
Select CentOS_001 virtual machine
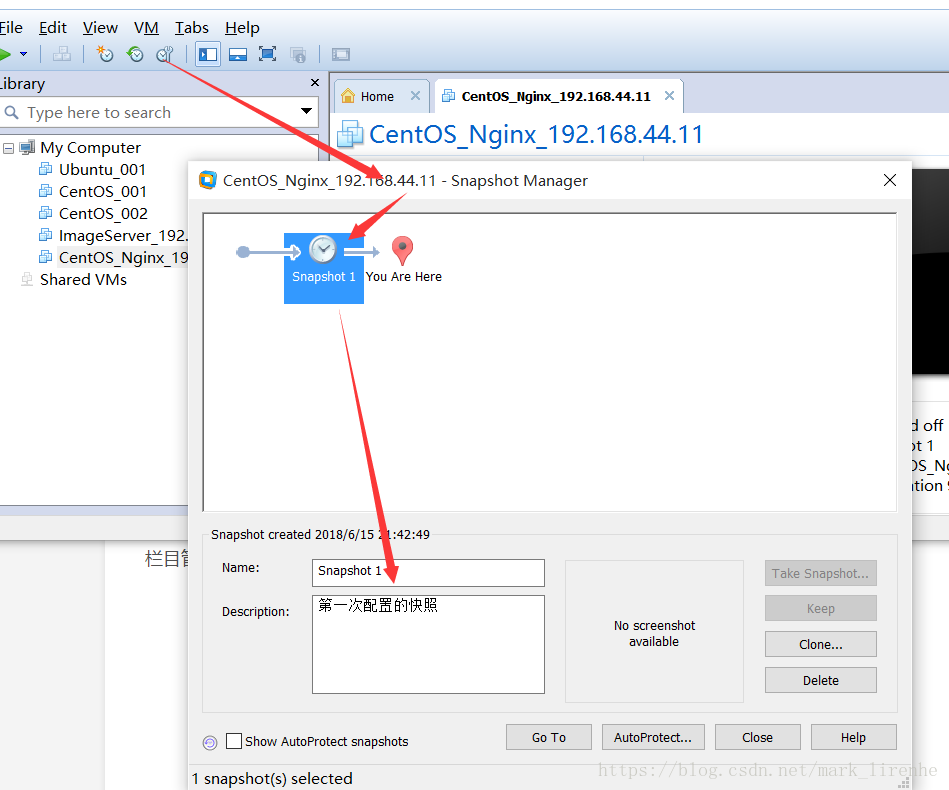(x=103, y=191)
